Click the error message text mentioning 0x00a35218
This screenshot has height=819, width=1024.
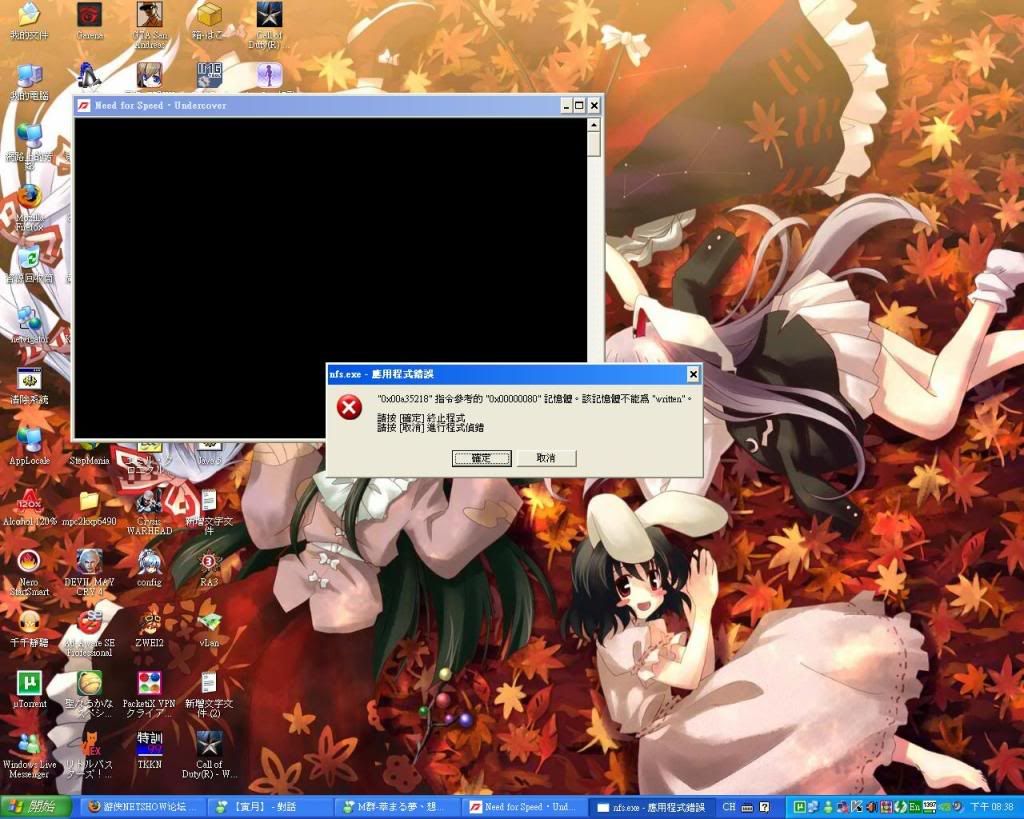pos(534,398)
